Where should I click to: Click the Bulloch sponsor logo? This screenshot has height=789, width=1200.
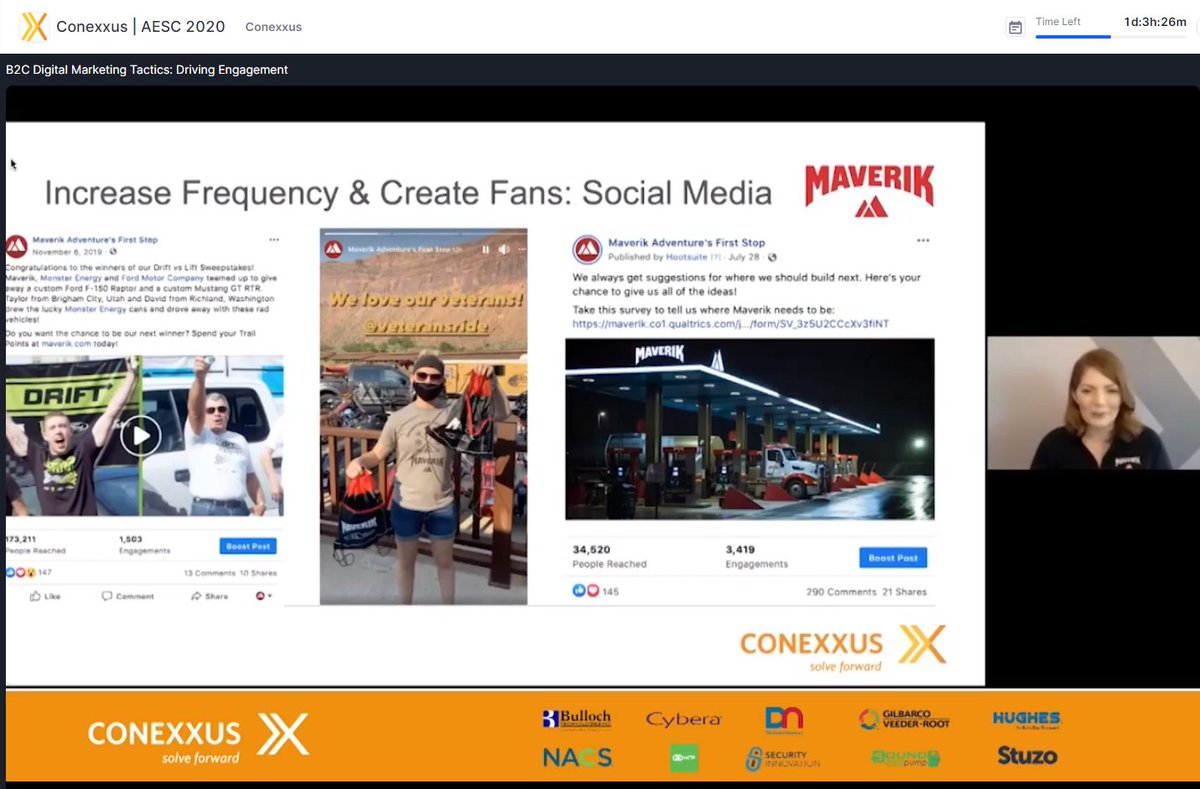pyautogui.click(x=576, y=719)
